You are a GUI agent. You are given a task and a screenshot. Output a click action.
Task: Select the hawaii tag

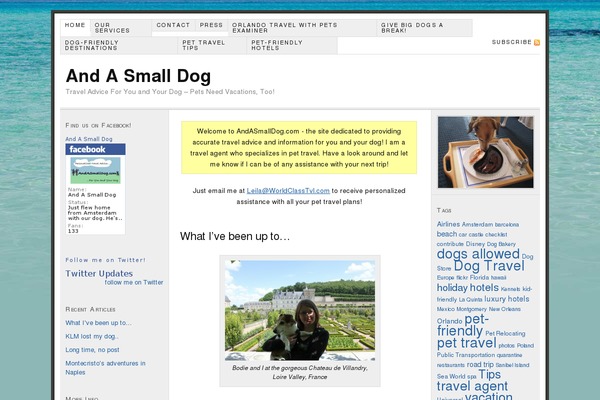pyautogui.click(x=498, y=278)
